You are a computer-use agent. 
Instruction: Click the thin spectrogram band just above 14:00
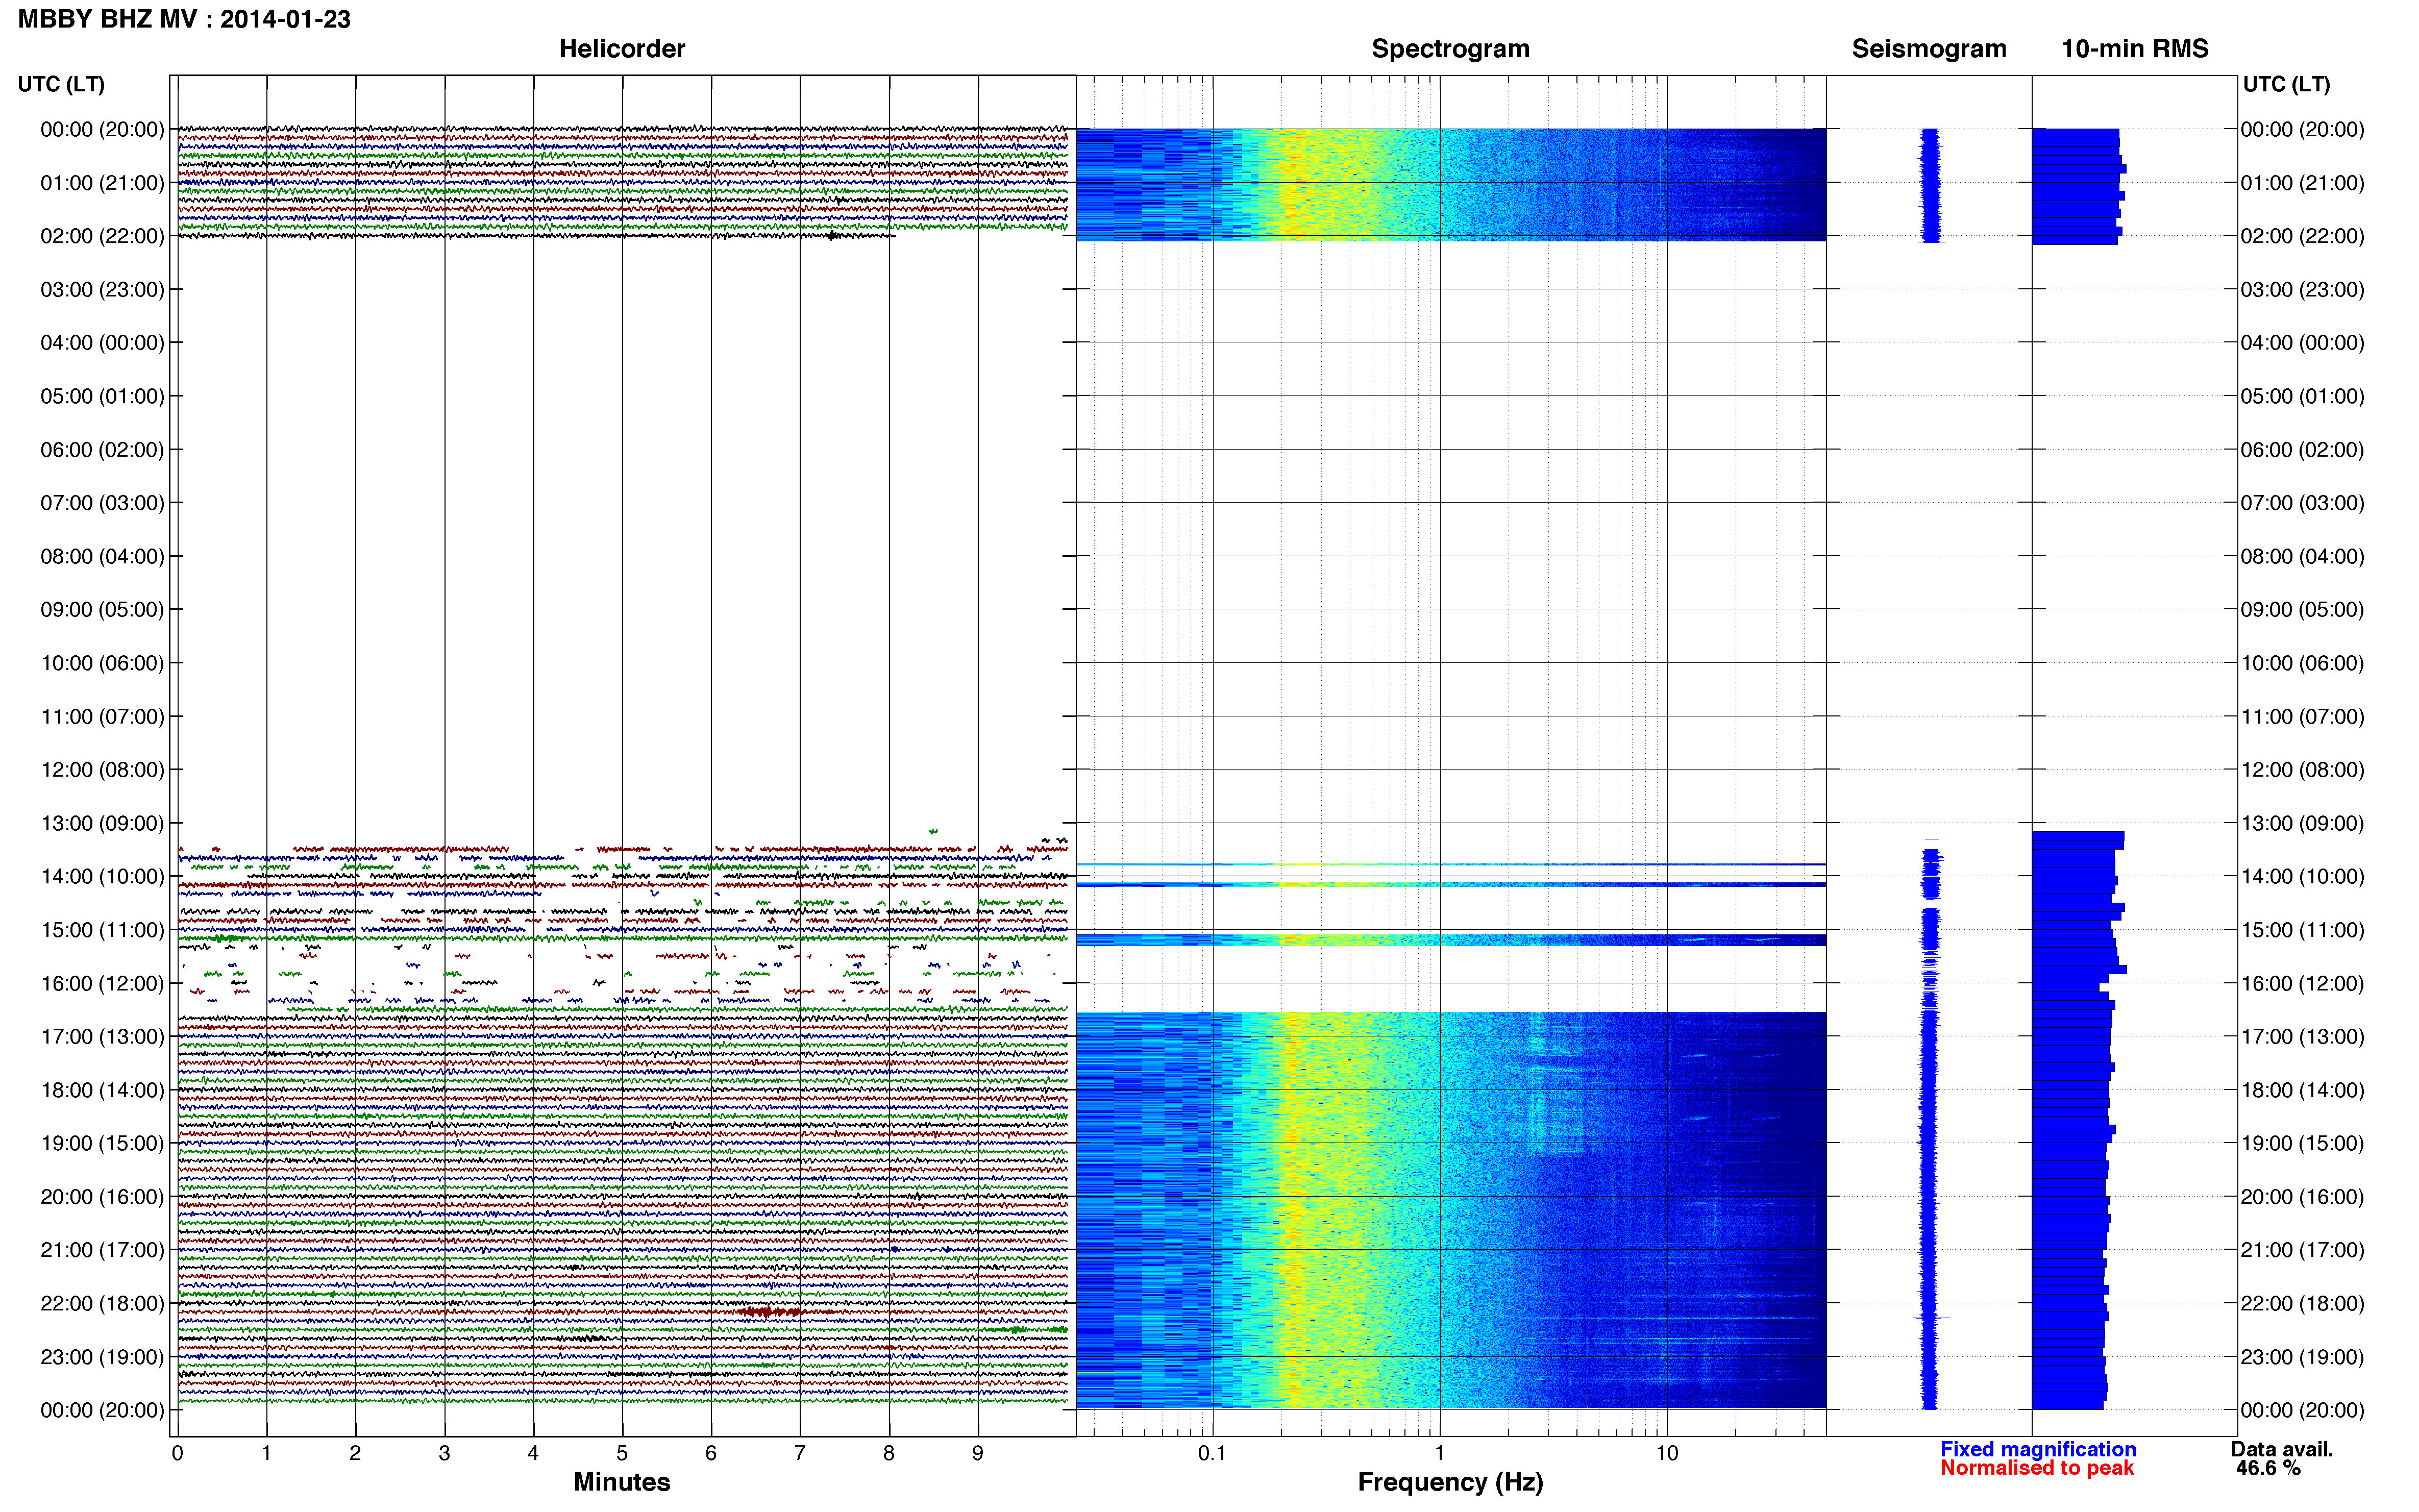tap(1450, 864)
